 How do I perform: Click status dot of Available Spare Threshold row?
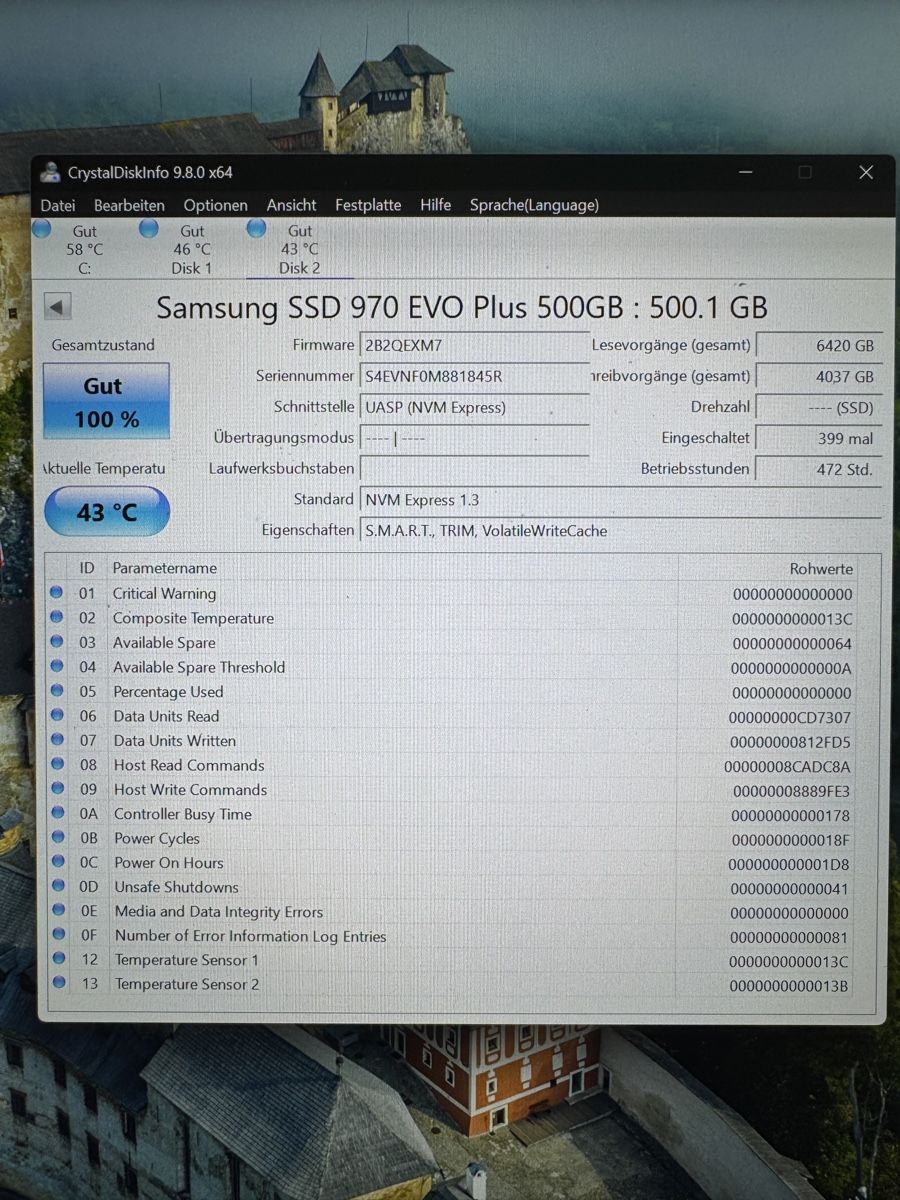[57, 666]
